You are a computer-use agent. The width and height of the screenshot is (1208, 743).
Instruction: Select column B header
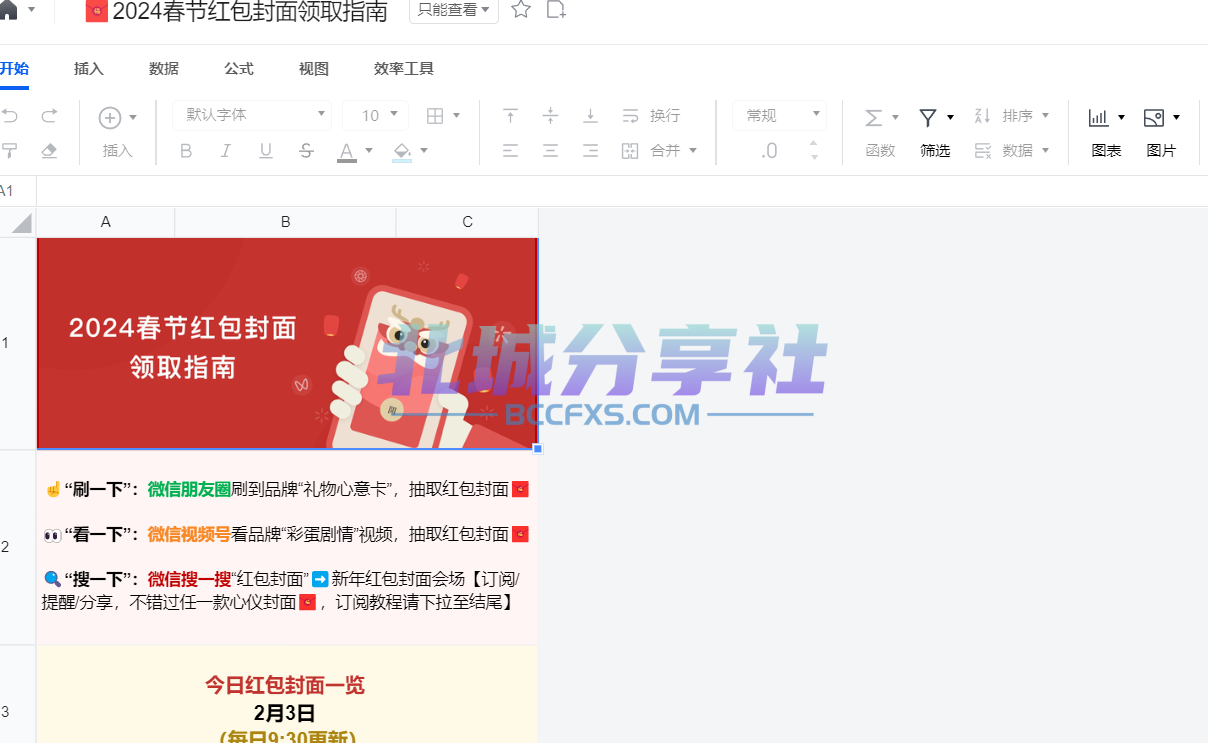point(286,222)
